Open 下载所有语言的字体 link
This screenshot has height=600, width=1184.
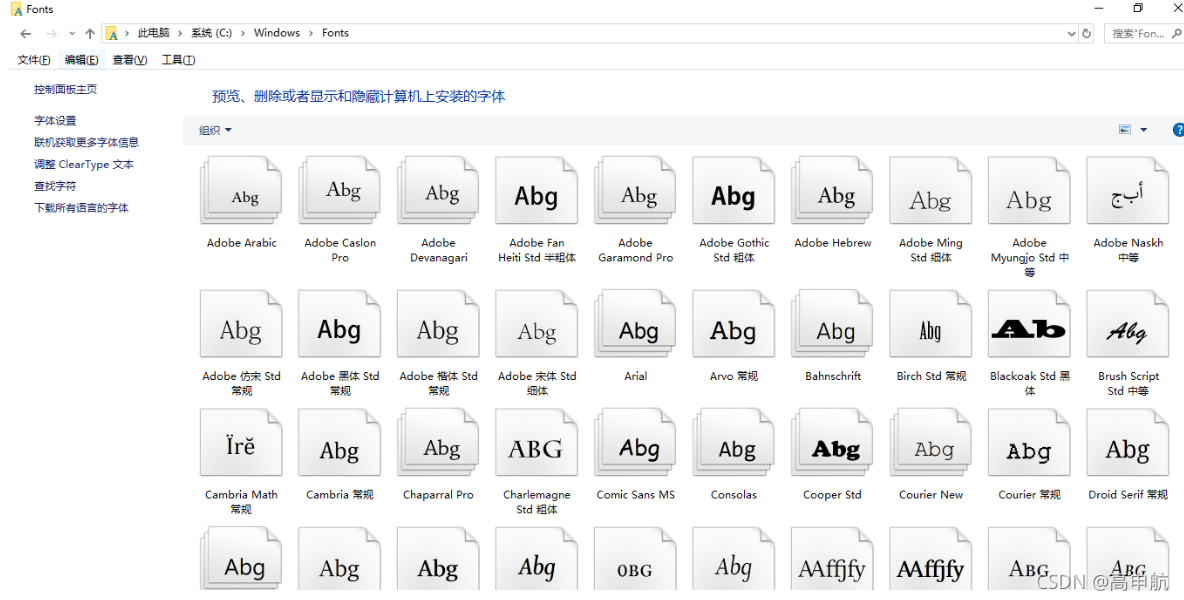coord(82,208)
